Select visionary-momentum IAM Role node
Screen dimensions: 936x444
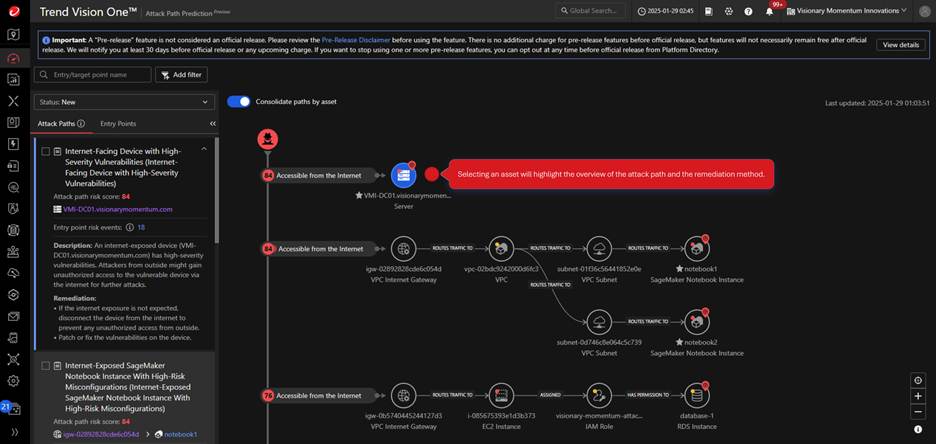point(599,395)
